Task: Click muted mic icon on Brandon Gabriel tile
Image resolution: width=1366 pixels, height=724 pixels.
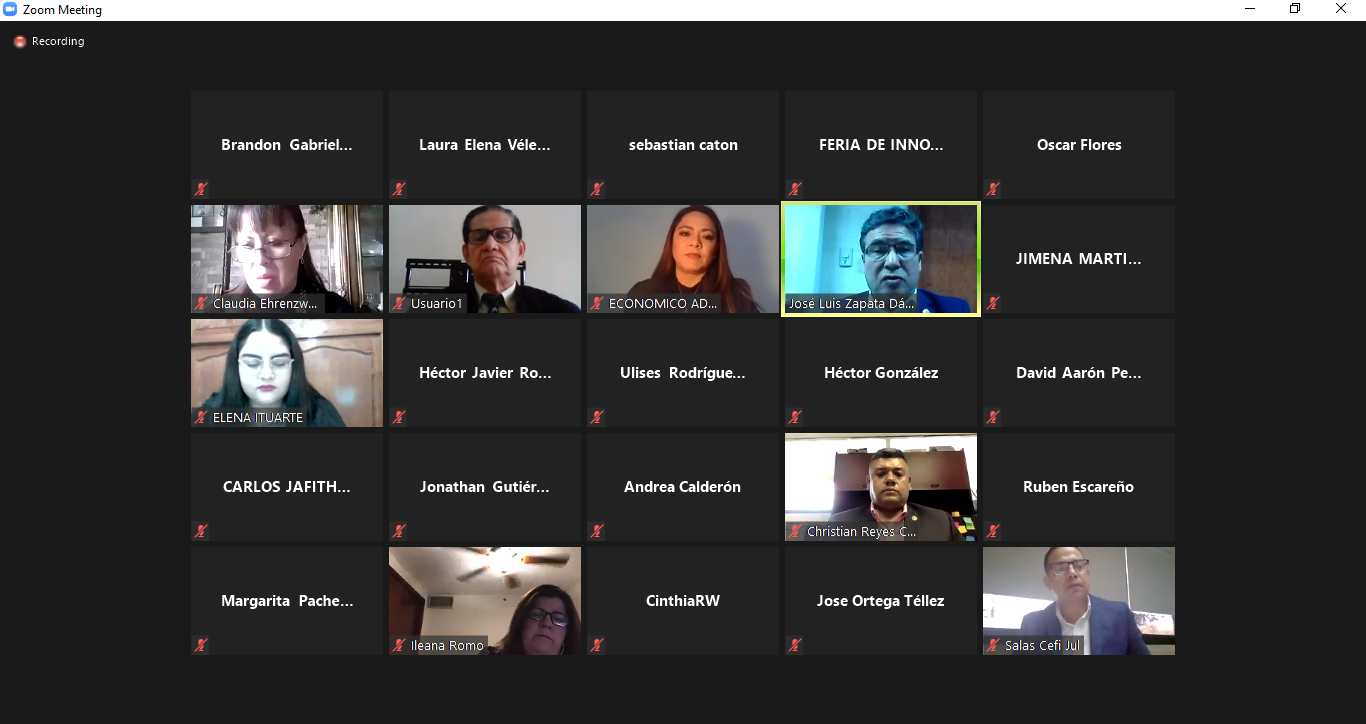Action: point(201,189)
